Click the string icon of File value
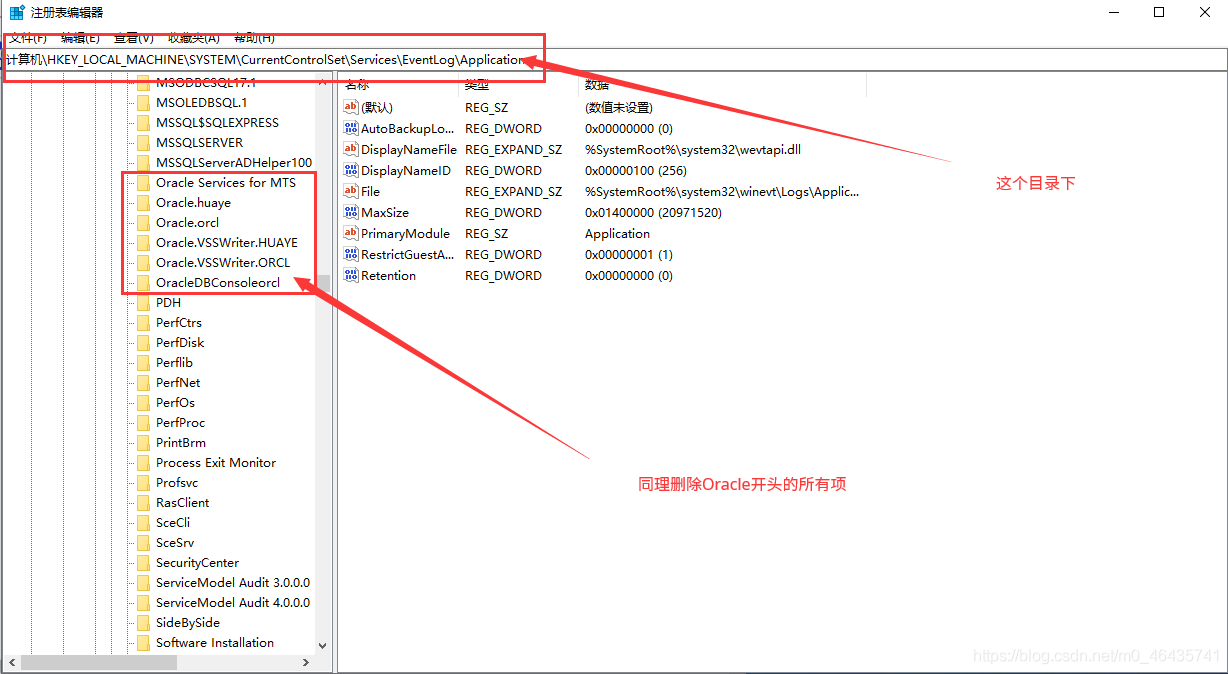Image resolution: width=1228 pixels, height=674 pixels. pos(350,191)
